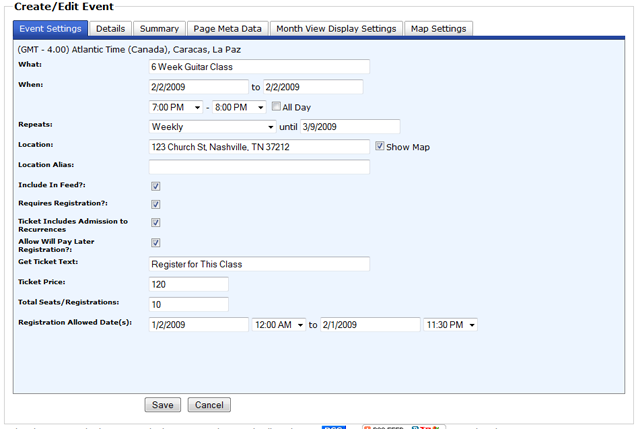Enable the All Day checkbox
This screenshot has width=640, height=429.
pyautogui.click(x=277, y=107)
